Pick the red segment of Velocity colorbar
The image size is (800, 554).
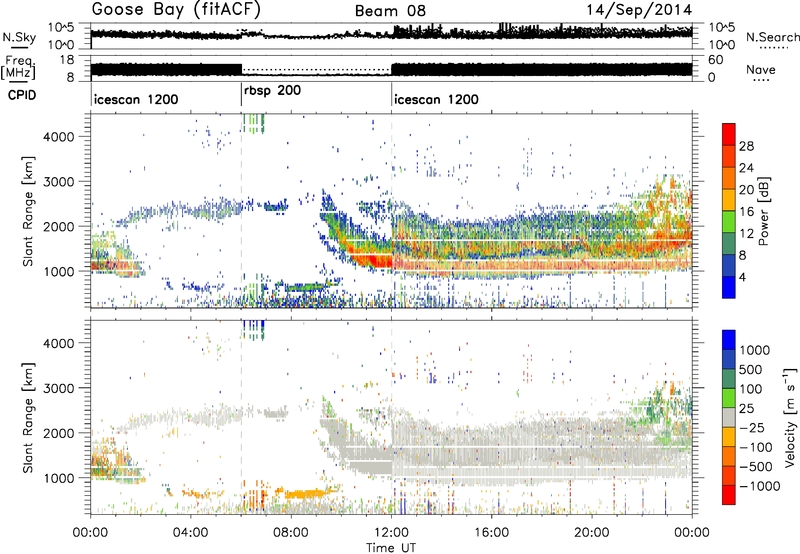[x=729, y=495]
